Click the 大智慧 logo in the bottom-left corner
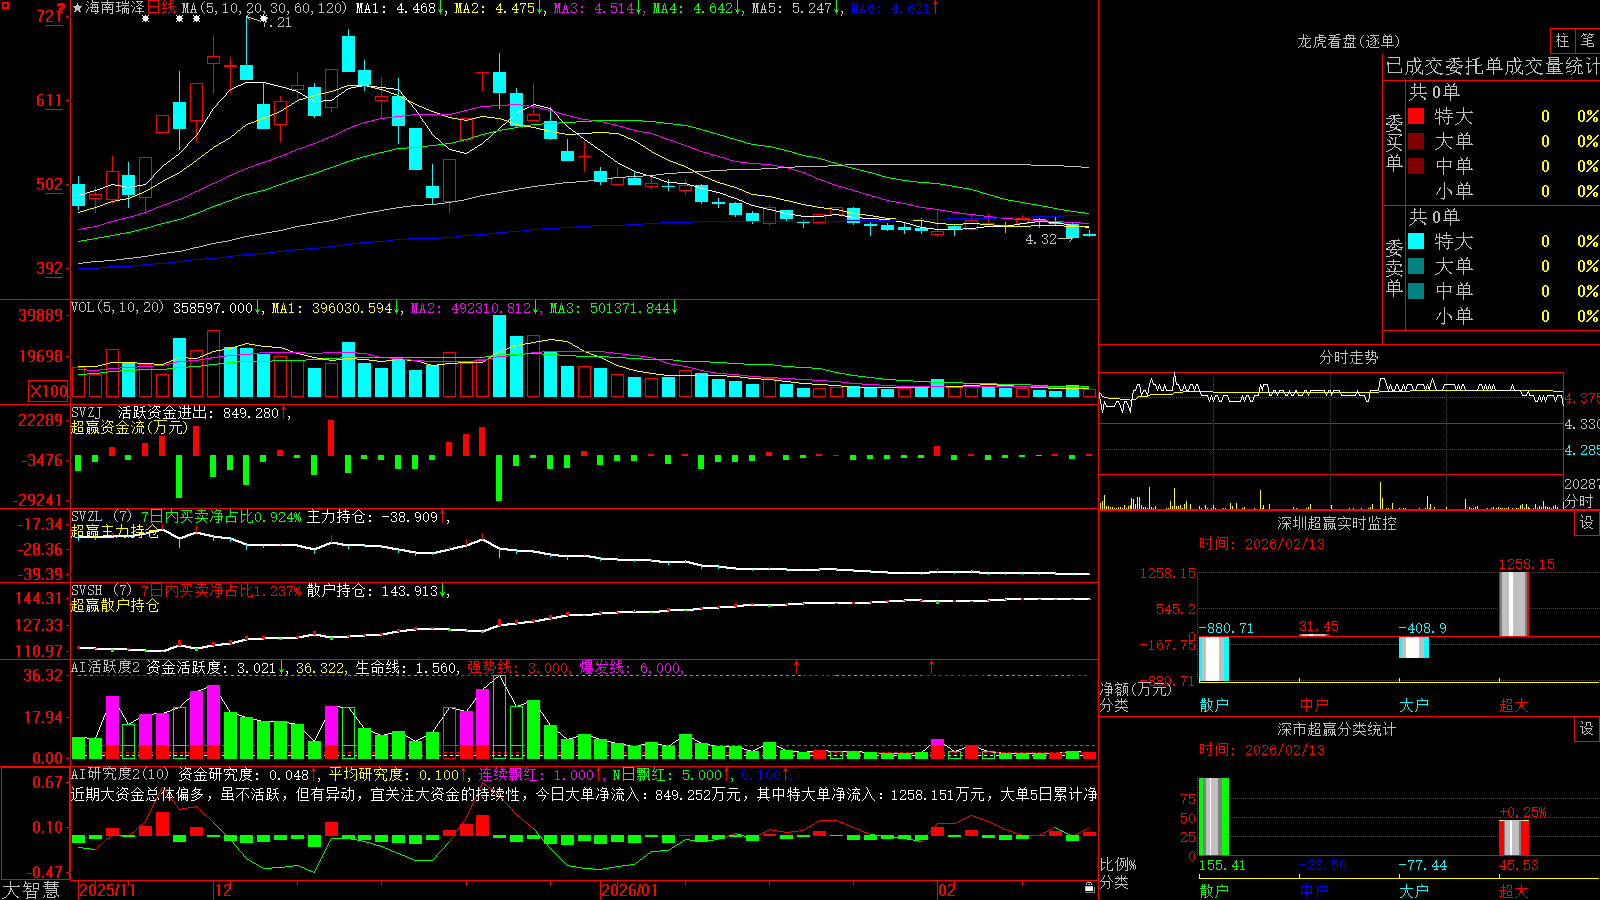This screenshot has width=1600, height=900. (x=31, y=890)
